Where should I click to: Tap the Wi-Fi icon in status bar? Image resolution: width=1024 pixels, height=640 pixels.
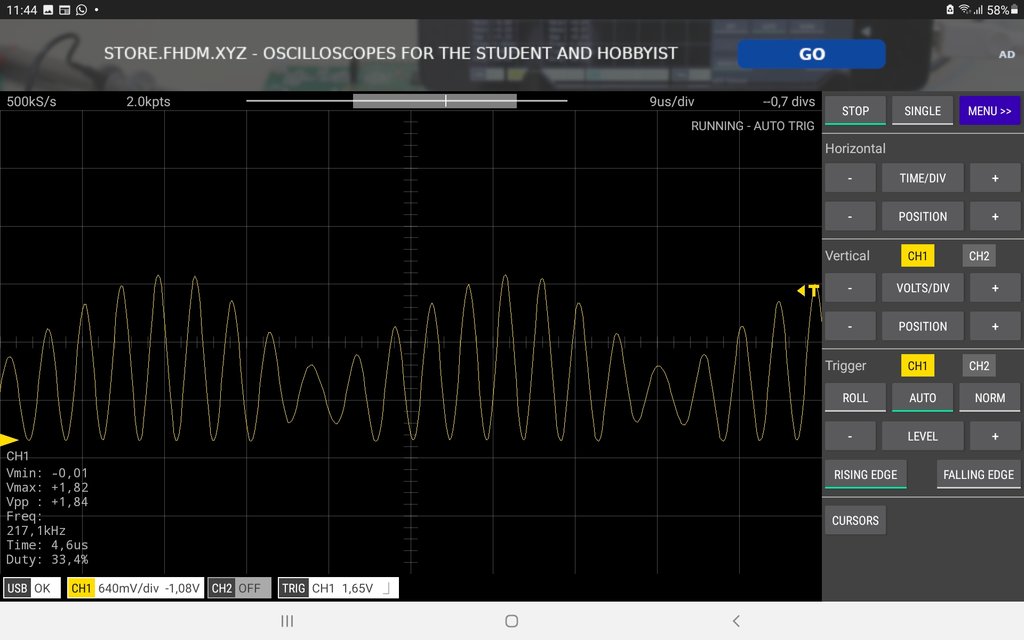pos(964,9)
